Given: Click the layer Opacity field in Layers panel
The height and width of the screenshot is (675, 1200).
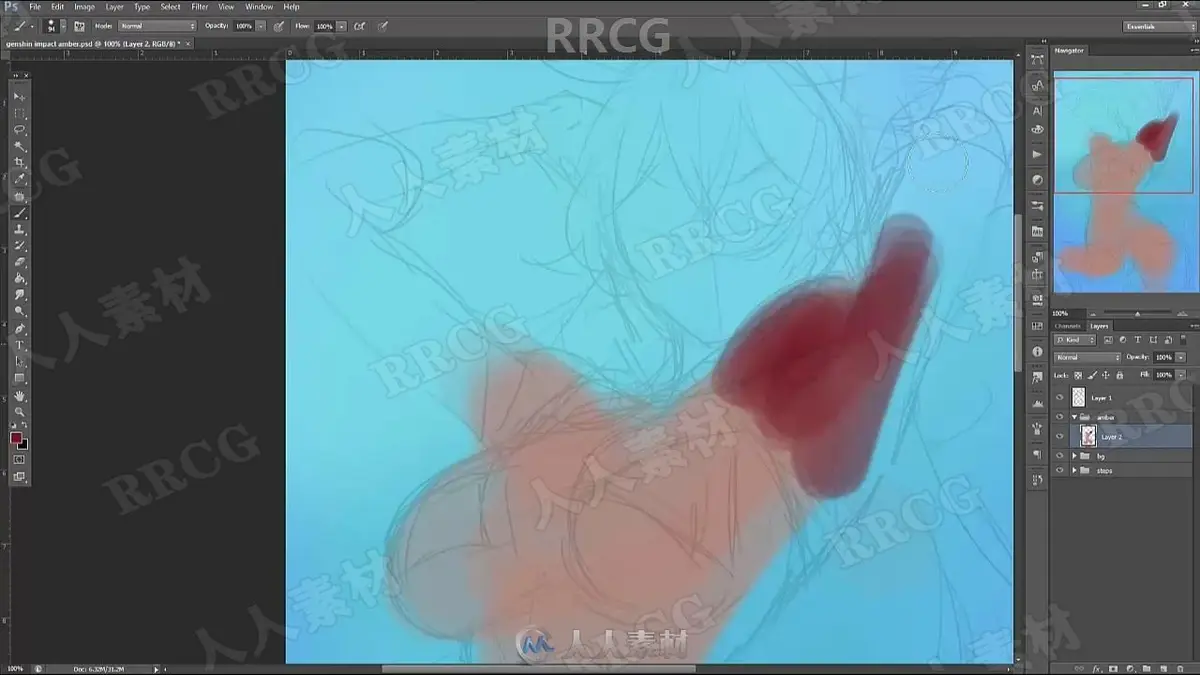Looking at the screenshot, I should (1163, 357).
